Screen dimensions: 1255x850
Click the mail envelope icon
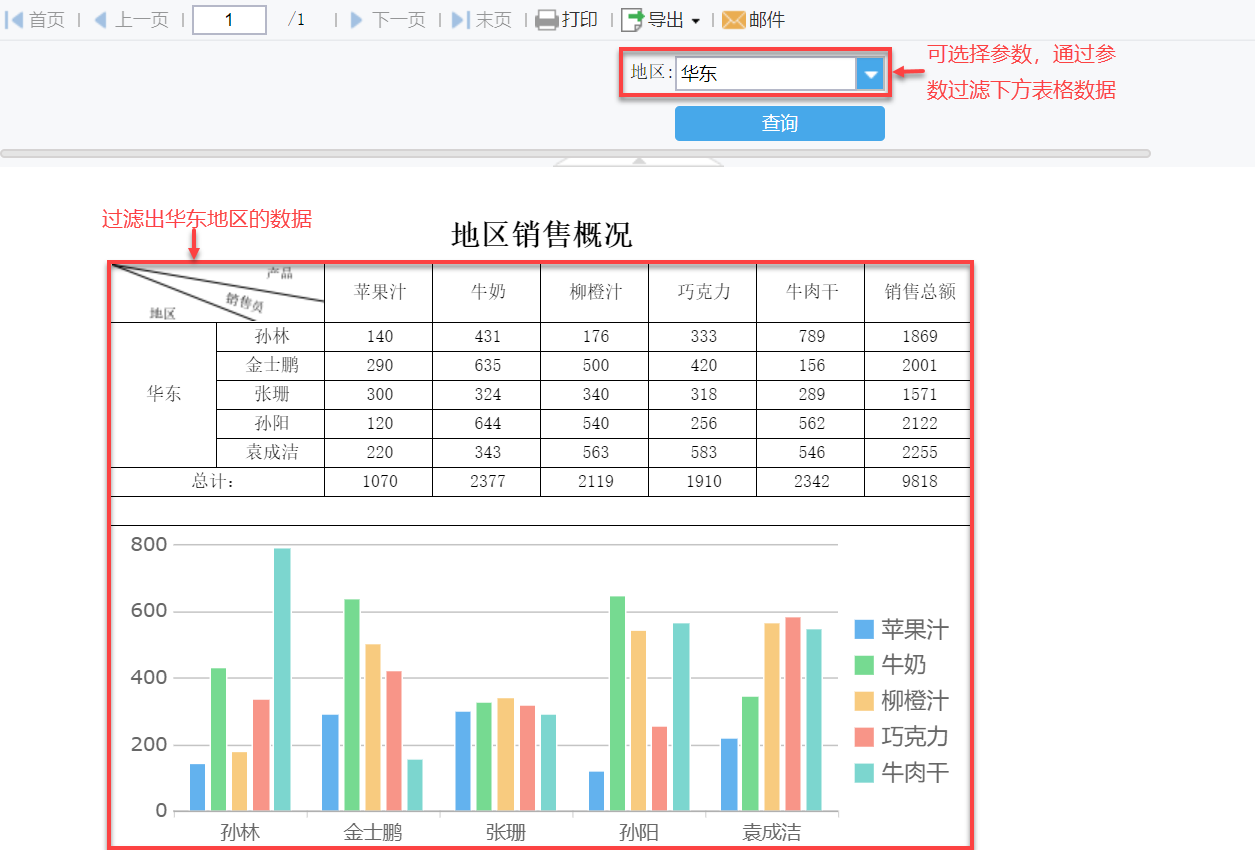click(x=734, y=20)
